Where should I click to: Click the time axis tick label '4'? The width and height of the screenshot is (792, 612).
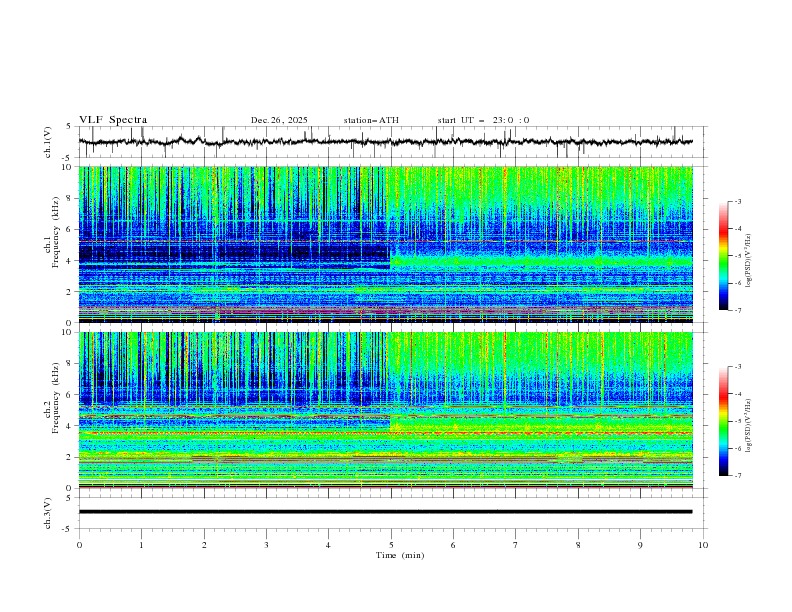pos(329,545)
